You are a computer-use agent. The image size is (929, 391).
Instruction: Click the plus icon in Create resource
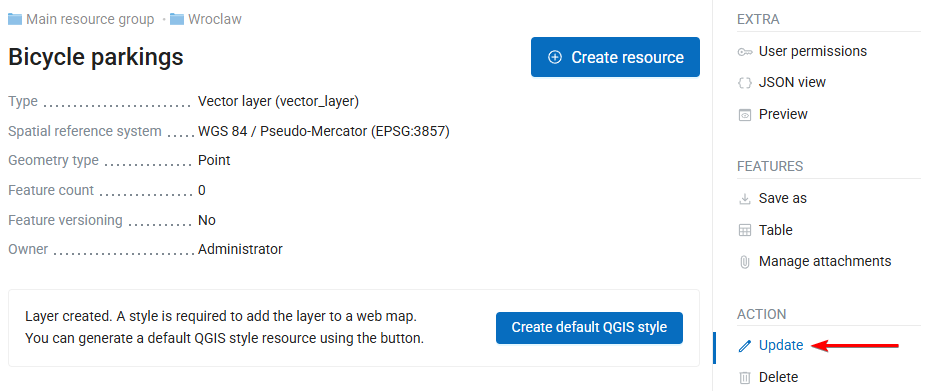click(555, 57)
